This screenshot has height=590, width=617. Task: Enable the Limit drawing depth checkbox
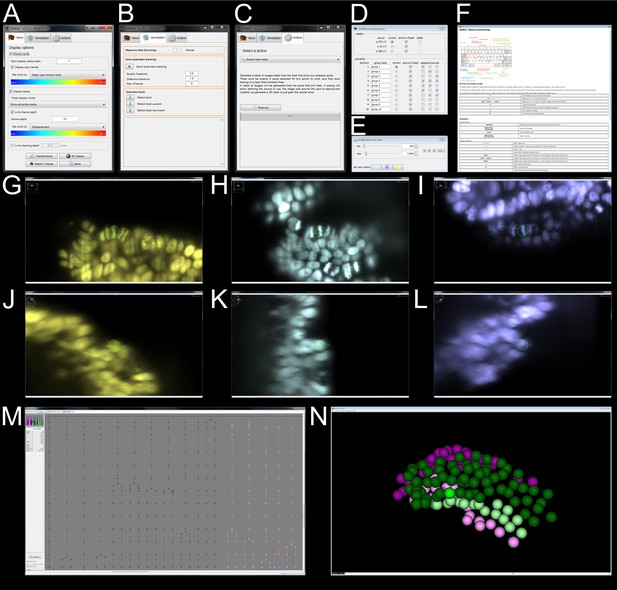tap(13, 146)
